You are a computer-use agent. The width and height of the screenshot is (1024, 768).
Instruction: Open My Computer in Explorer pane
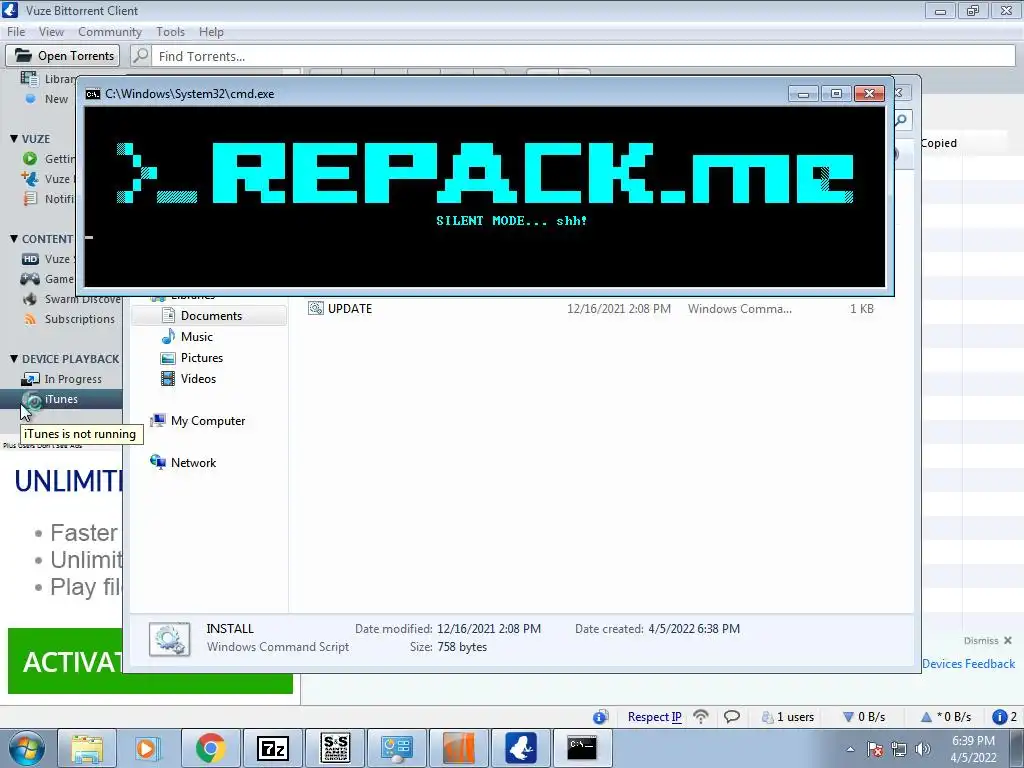click(208, 421)
